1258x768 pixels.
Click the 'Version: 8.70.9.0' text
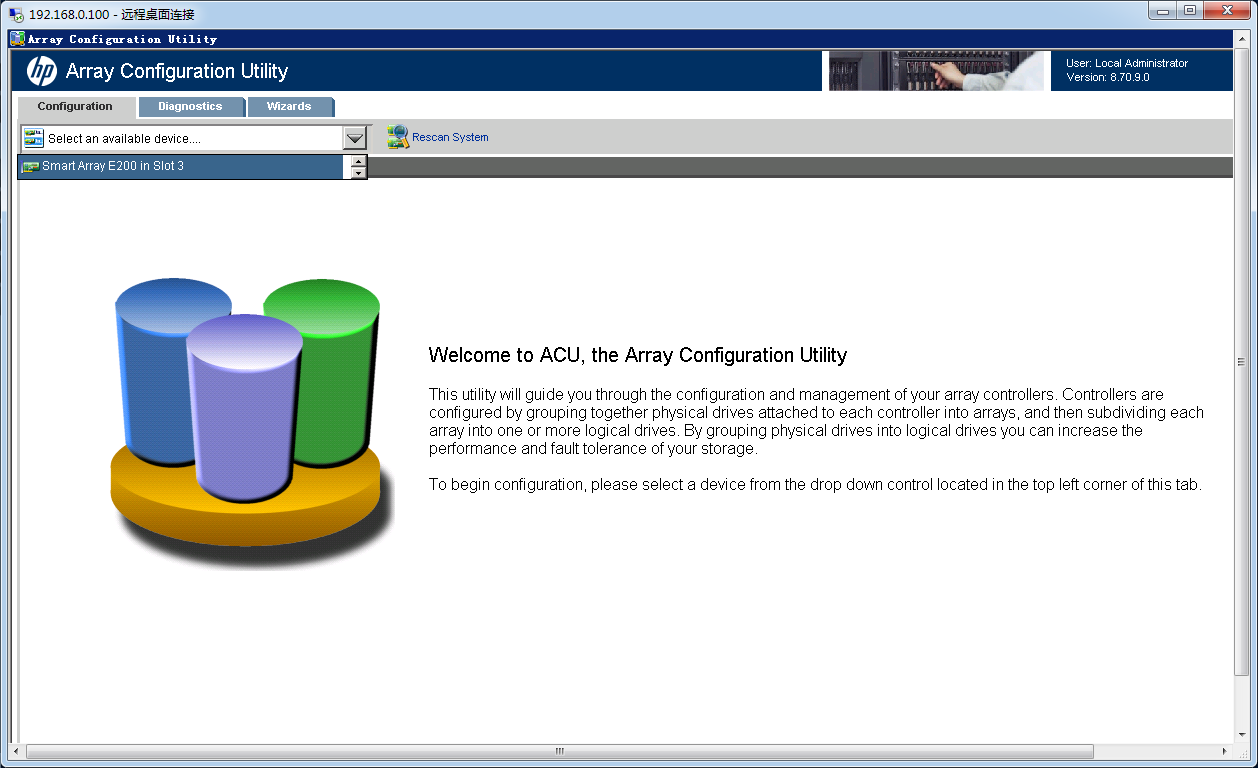pyautogui.click(x=1108, y=77)
